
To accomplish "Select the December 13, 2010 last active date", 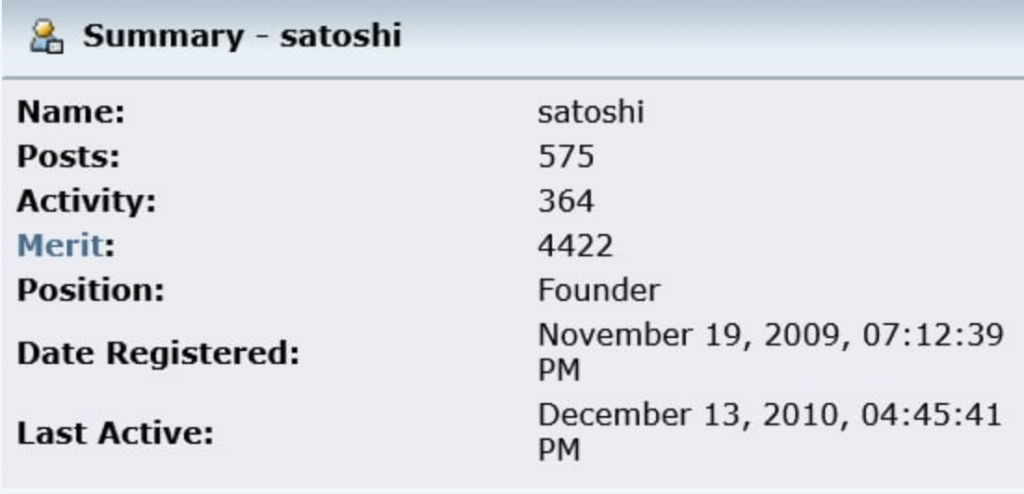I will (x=694, y=416).
